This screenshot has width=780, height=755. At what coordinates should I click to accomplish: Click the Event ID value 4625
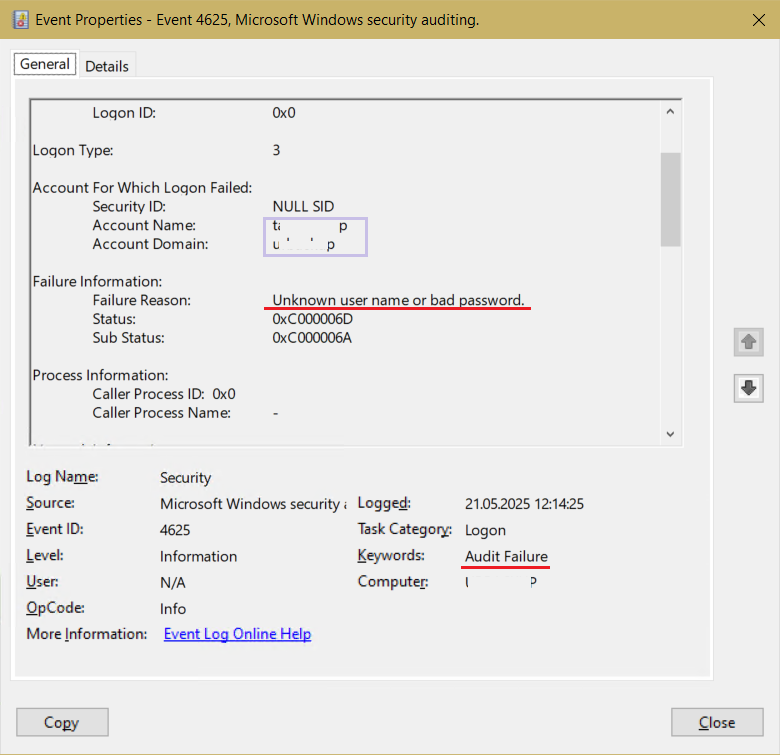point(175,530)
